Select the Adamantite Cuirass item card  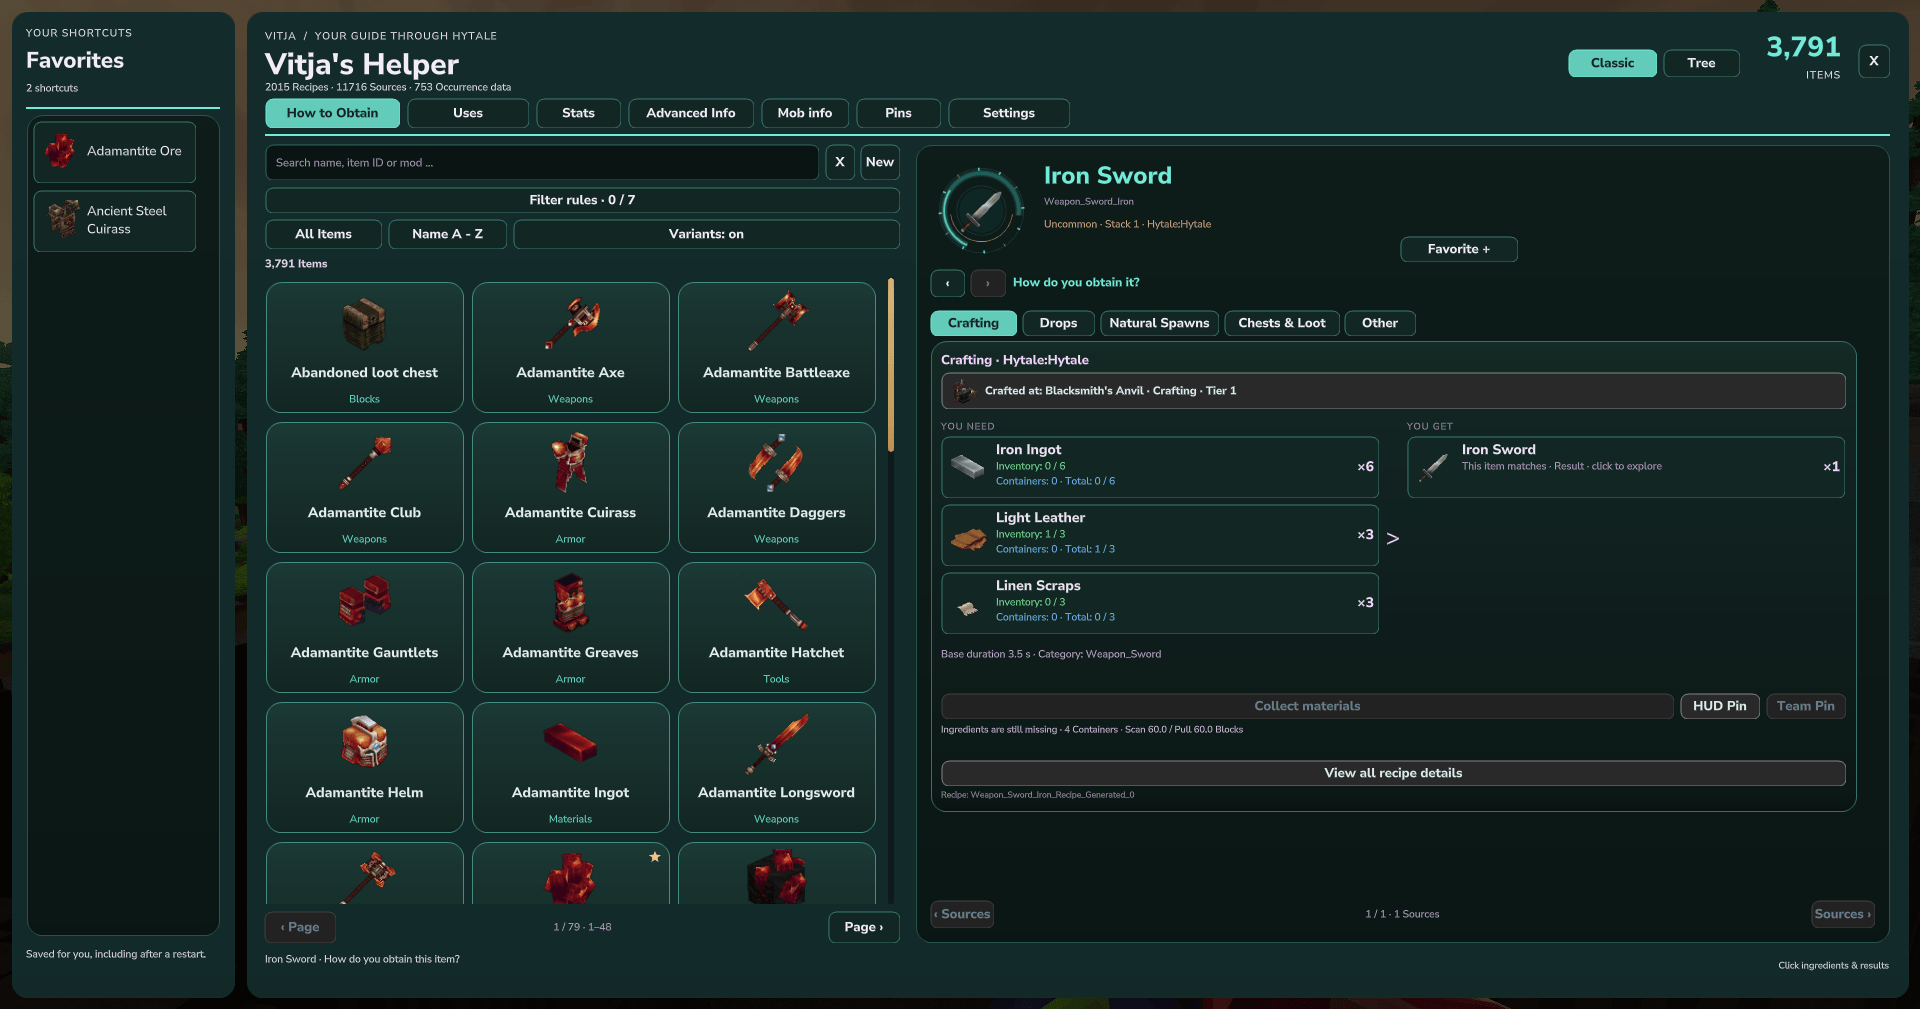[x=570, y=487]
